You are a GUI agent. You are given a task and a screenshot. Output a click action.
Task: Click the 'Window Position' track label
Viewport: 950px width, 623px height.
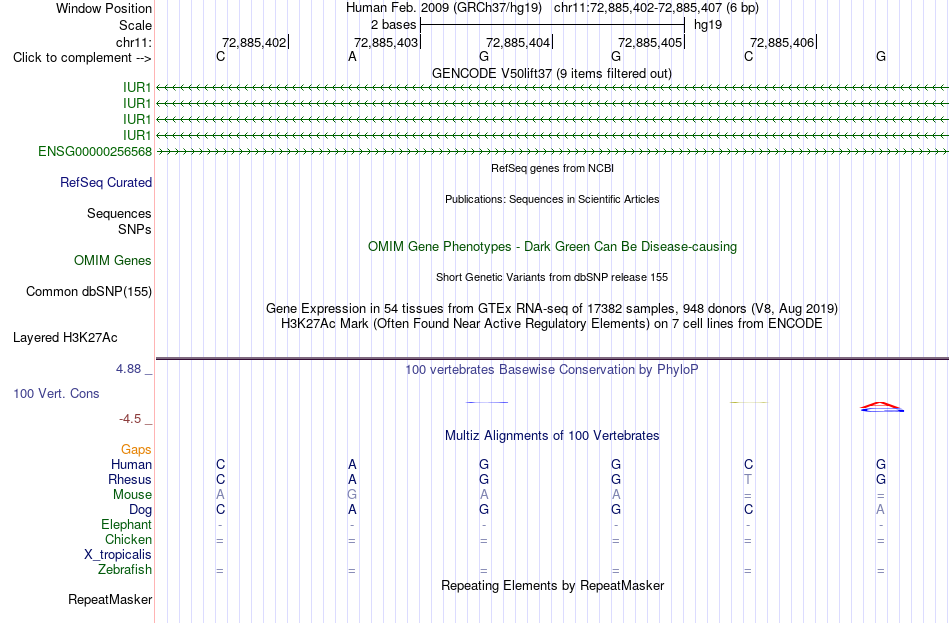tap(104, 8)
